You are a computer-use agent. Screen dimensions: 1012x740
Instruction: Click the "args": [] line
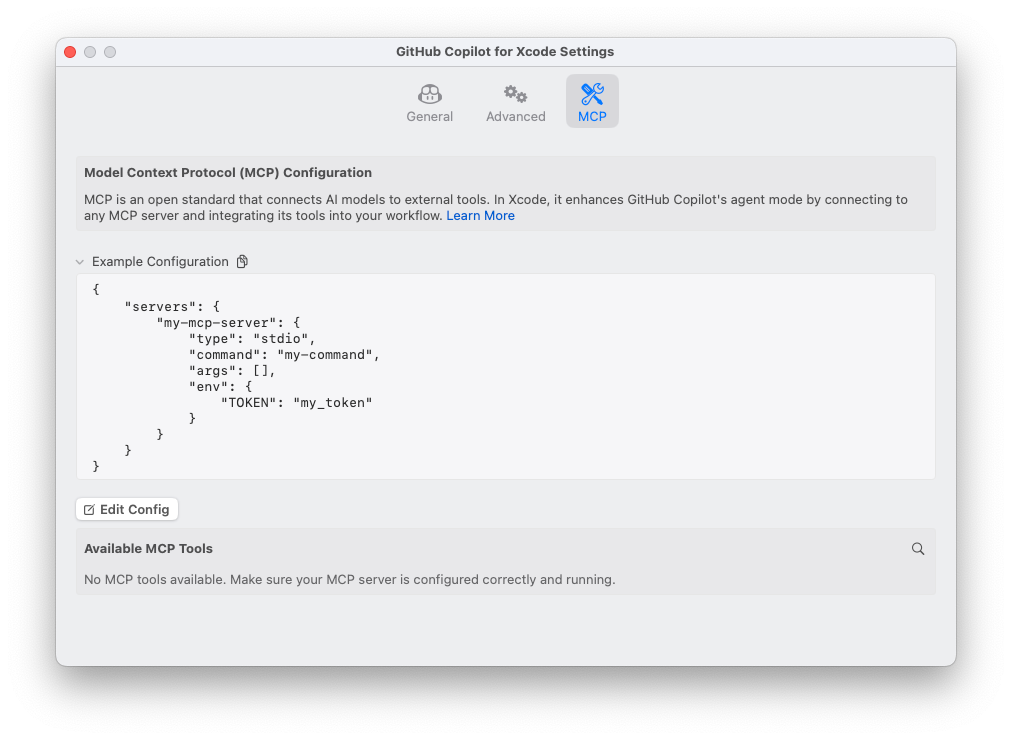click(232, 371)
